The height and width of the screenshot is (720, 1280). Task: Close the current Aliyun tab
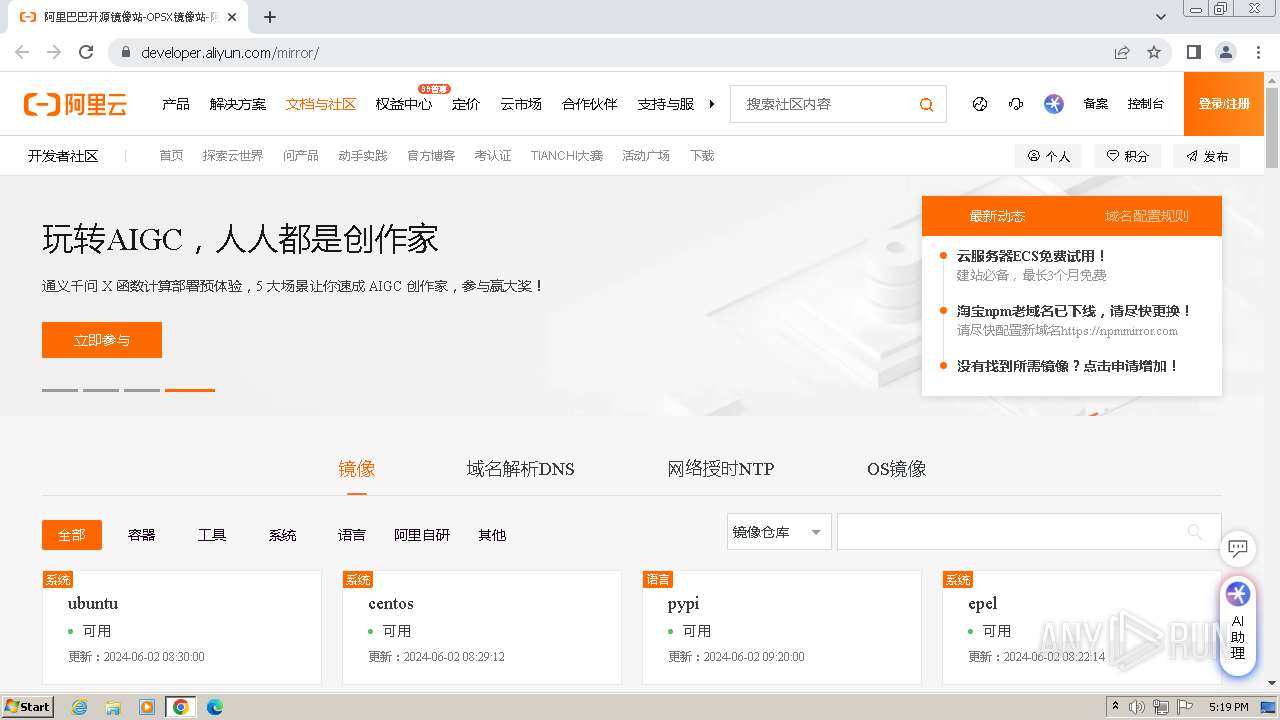point(232,17)
